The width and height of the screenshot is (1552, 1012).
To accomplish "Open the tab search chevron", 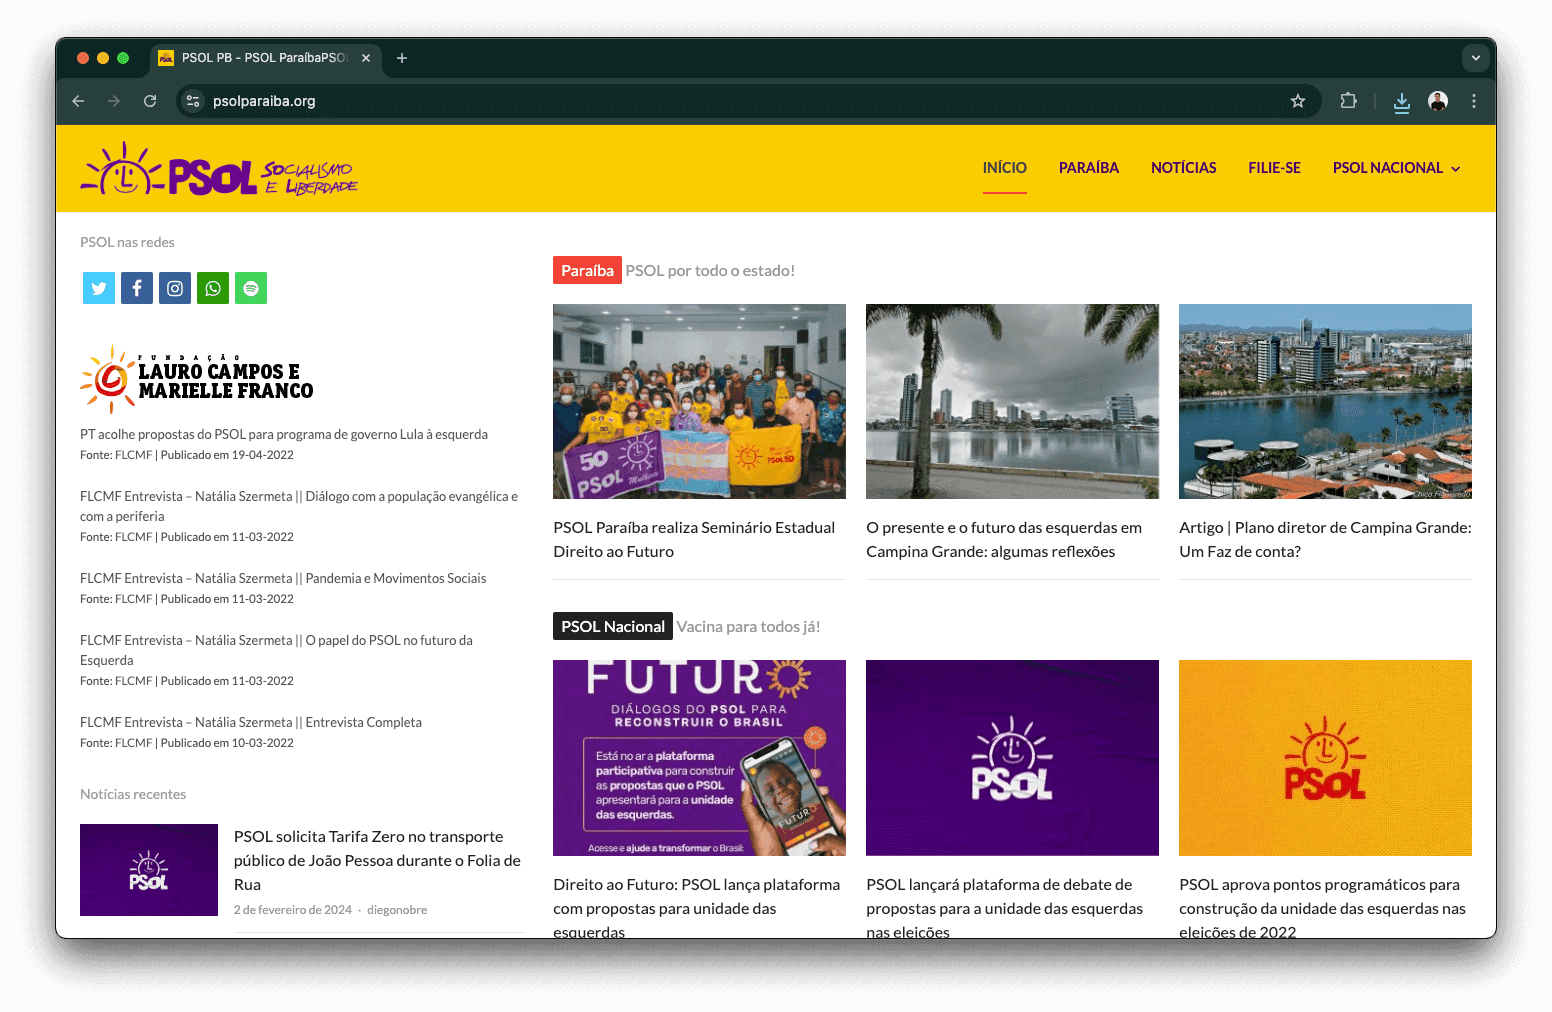I will click(x=1475, y=58).
